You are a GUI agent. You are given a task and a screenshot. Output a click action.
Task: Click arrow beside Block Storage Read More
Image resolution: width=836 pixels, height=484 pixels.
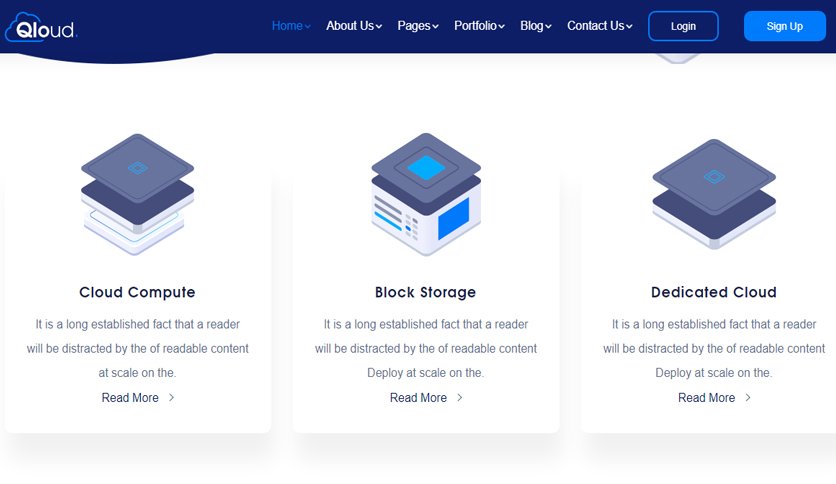[x=460, y=398]
